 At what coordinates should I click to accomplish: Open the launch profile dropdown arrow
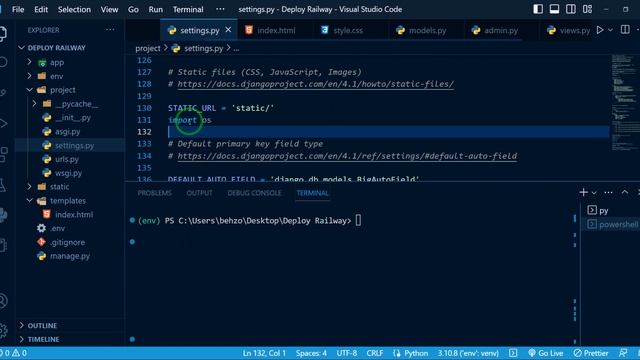coord(594,193)
